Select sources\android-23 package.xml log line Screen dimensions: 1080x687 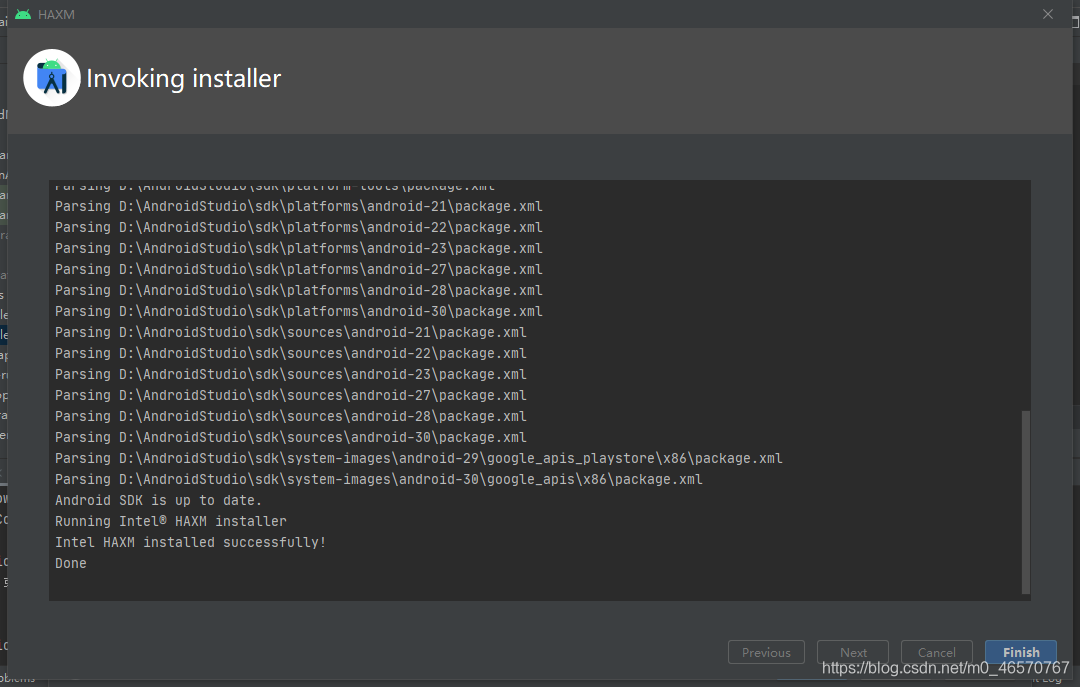point(291,374)
